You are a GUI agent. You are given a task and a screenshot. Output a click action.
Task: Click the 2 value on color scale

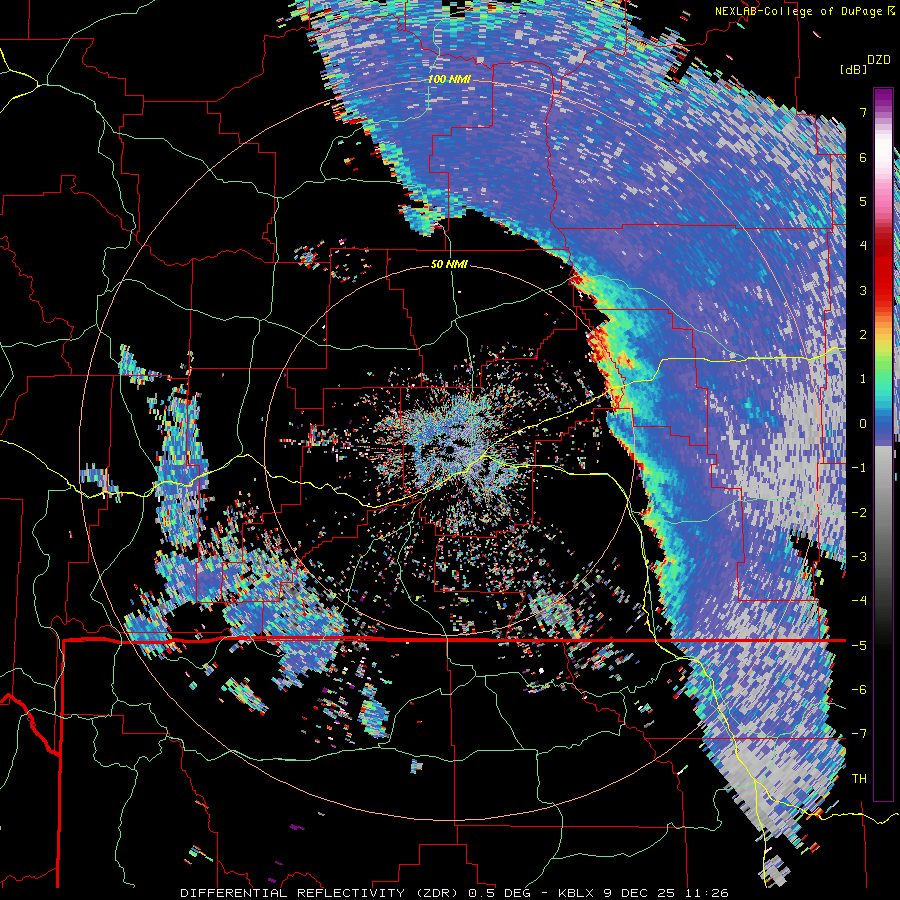[863, 335]
